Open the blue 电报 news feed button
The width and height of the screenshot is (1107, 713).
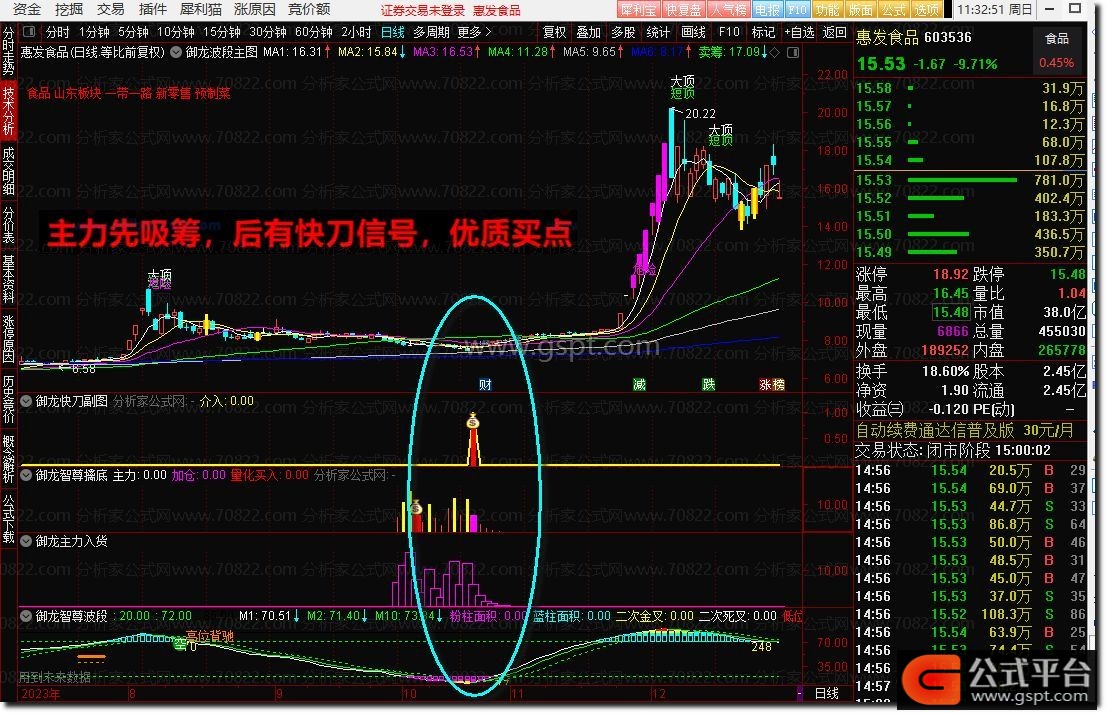click(x=767, y=10)
